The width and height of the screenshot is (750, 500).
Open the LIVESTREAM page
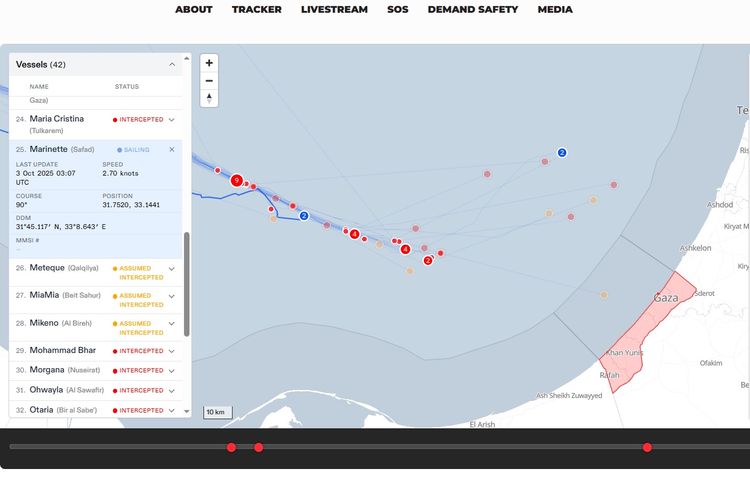coord(334,10)
